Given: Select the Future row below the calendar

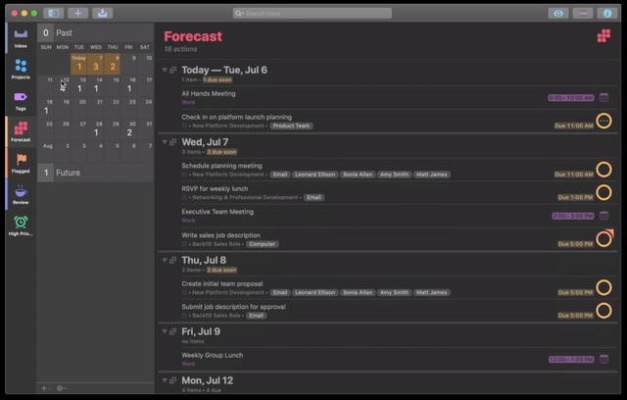Looking at the screenshot, I should 95,173.
